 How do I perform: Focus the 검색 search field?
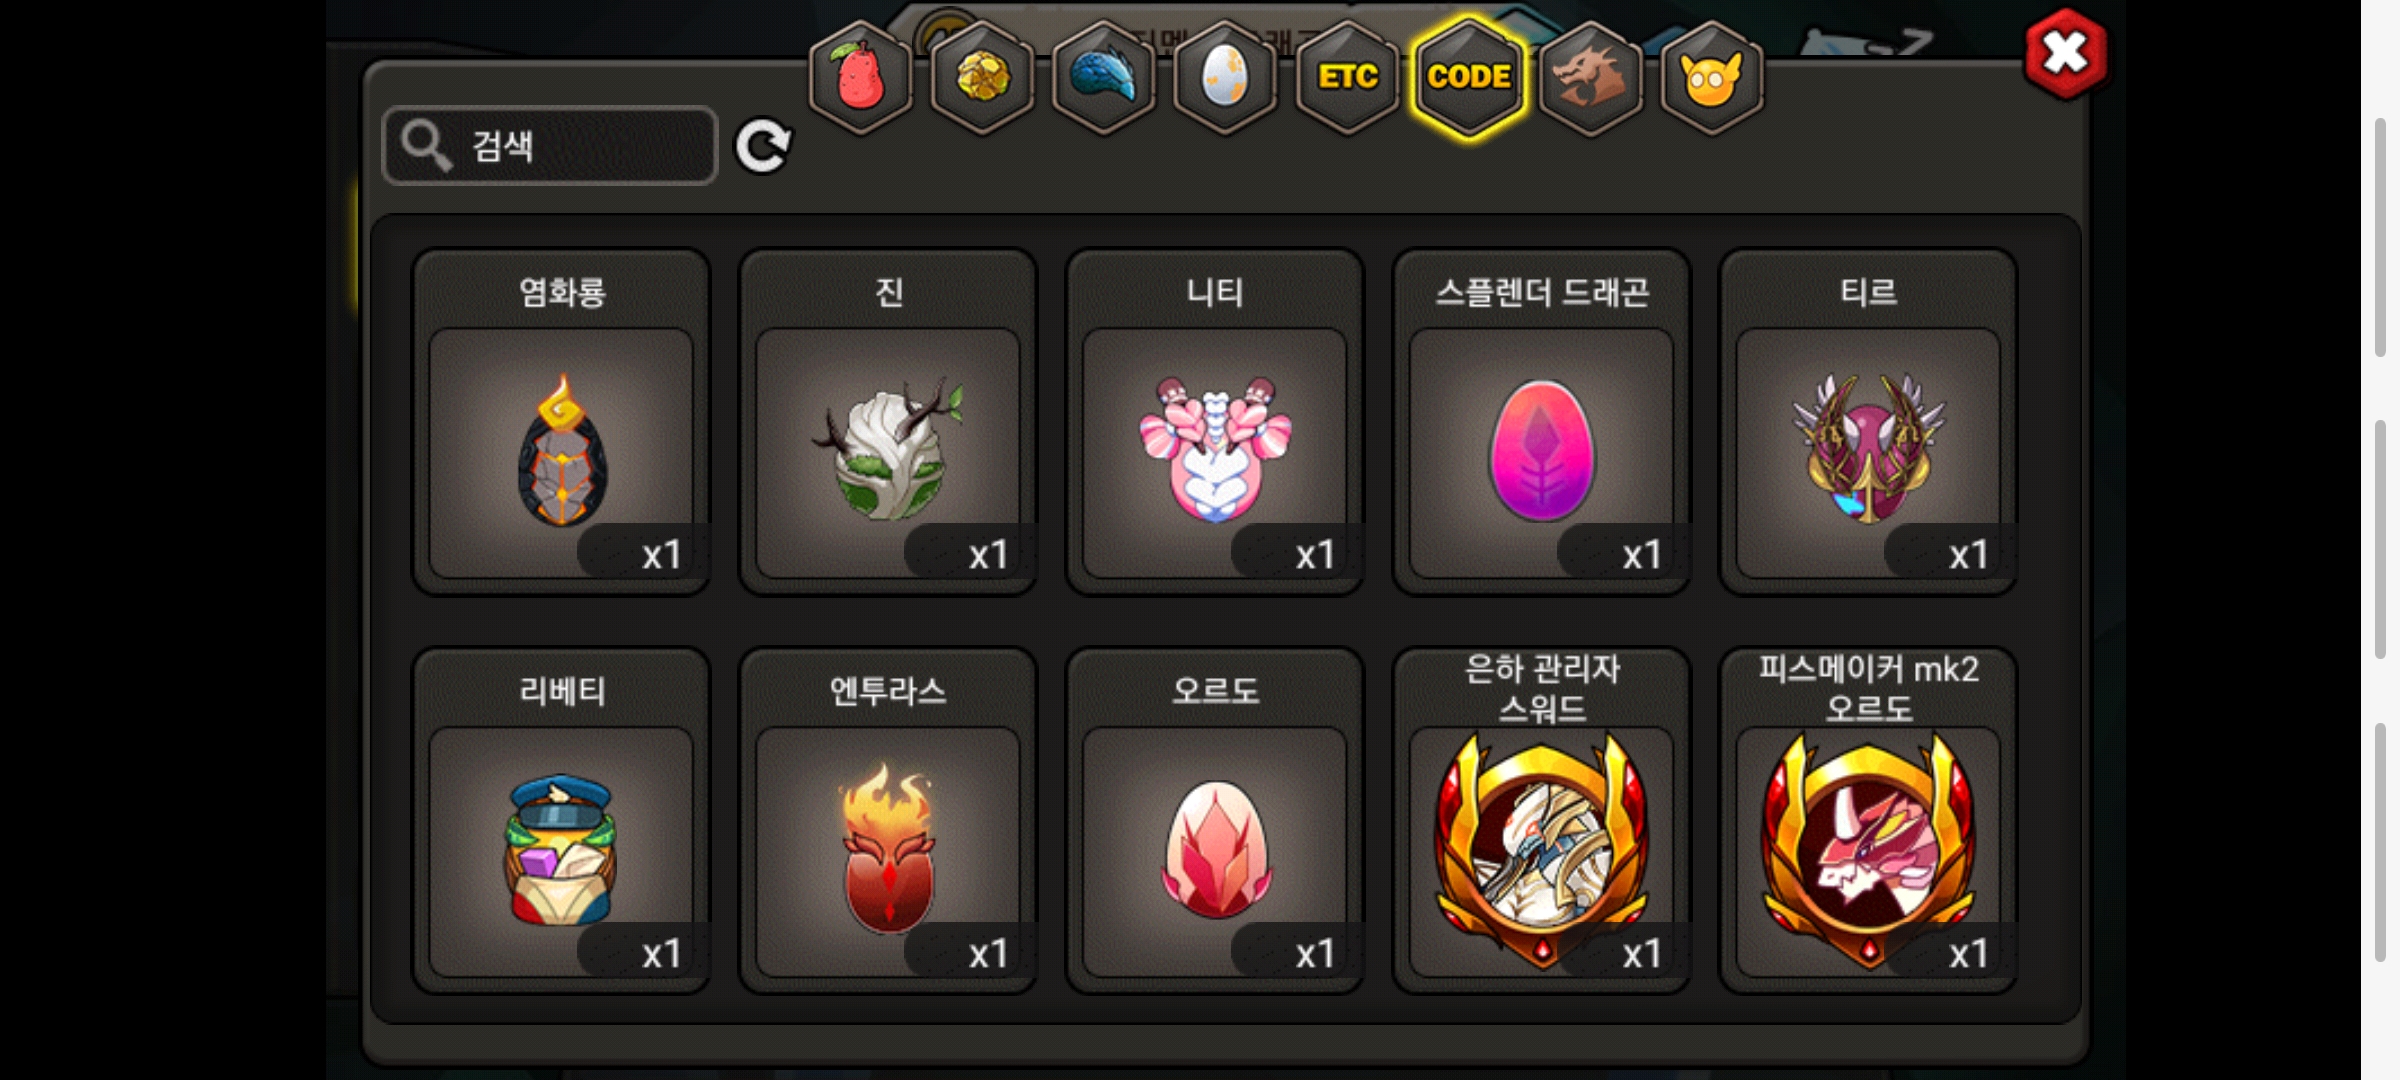pos(550,146)
